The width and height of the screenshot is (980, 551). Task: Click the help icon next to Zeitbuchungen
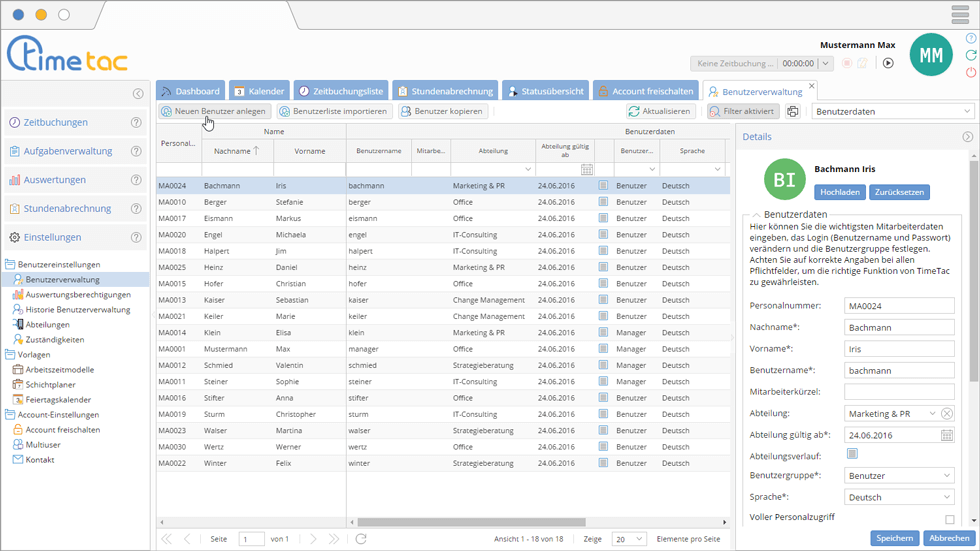click(136, 123)
